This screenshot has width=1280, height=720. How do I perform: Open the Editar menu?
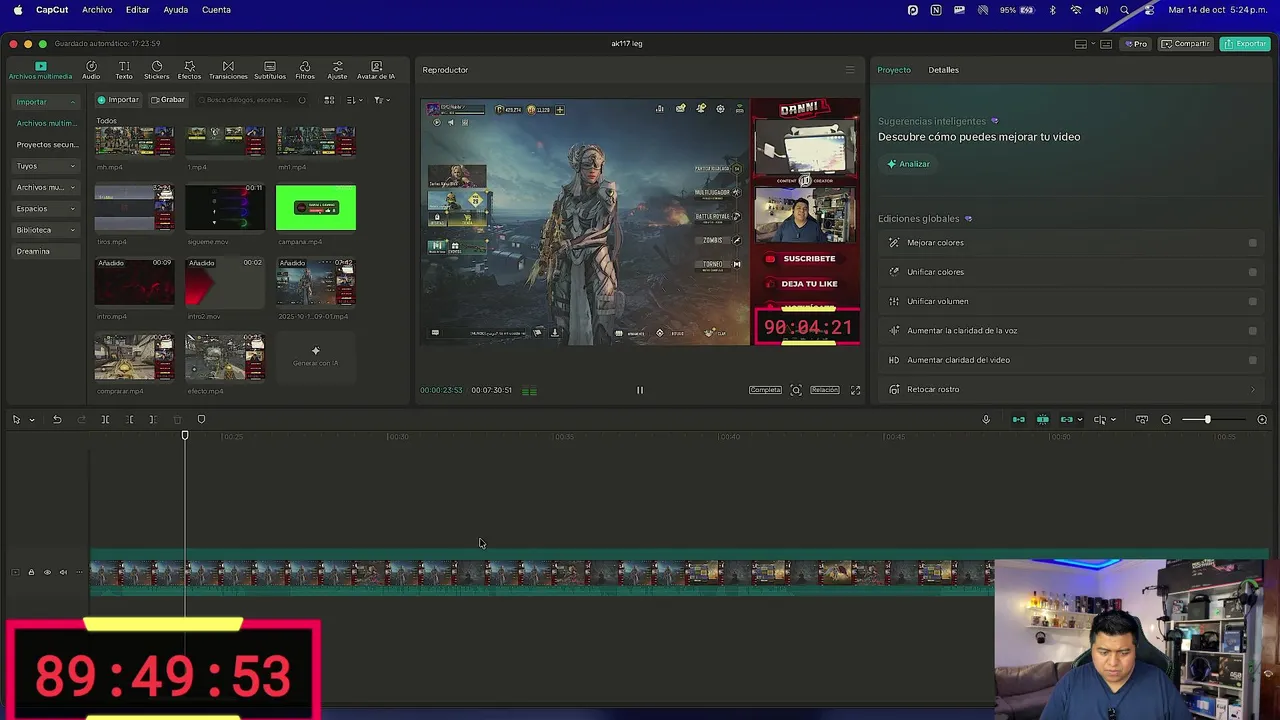[137, 10]
